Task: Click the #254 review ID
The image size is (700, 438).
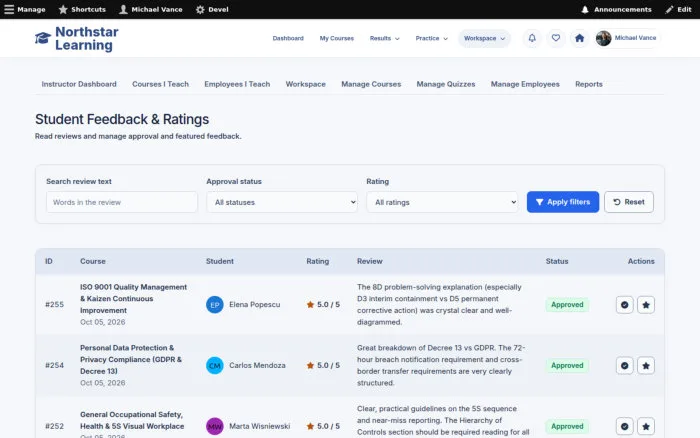Action: 54,365
